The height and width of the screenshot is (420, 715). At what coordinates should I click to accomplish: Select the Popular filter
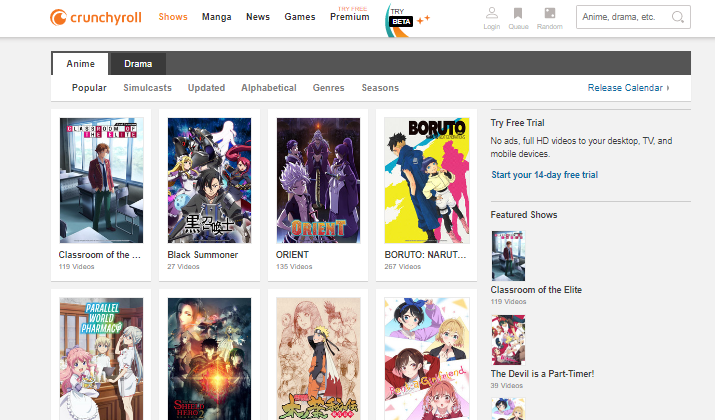(89, 88)
